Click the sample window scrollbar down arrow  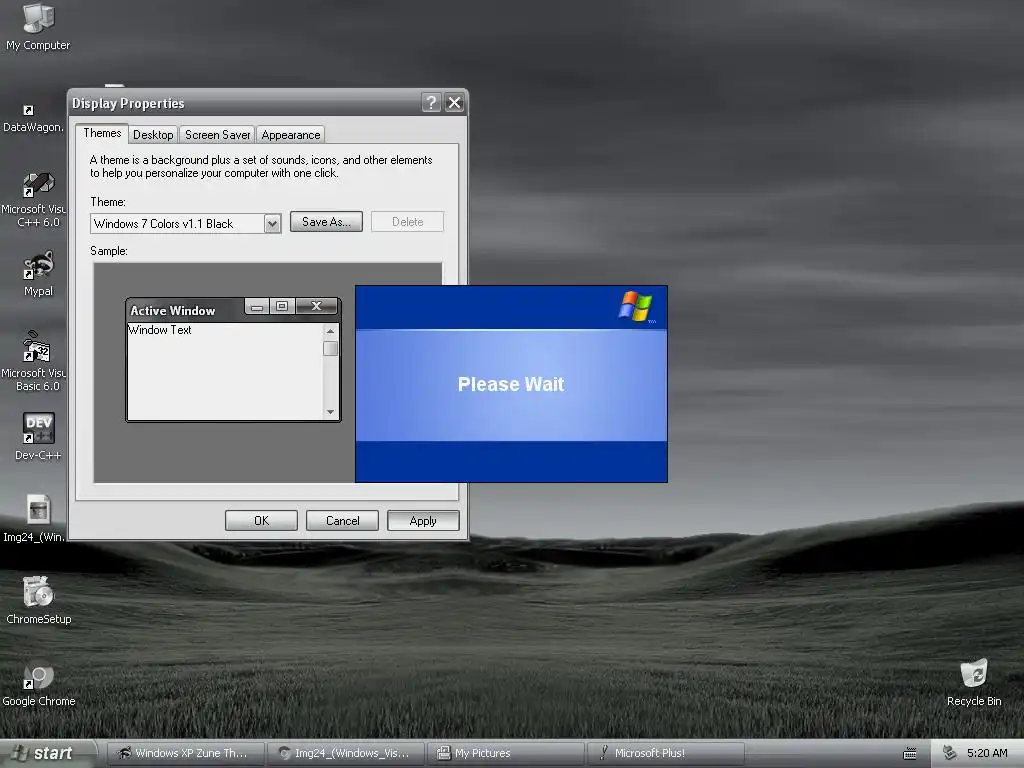point(330,411)
